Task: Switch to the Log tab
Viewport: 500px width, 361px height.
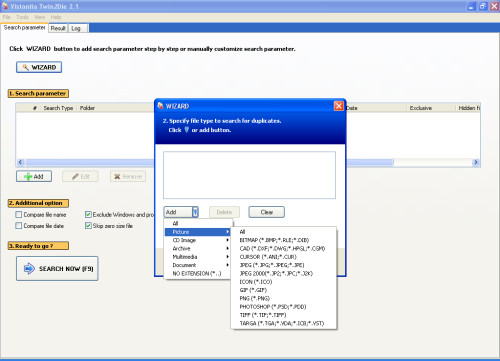Action: pyautogui.click(x=76, y=28)
